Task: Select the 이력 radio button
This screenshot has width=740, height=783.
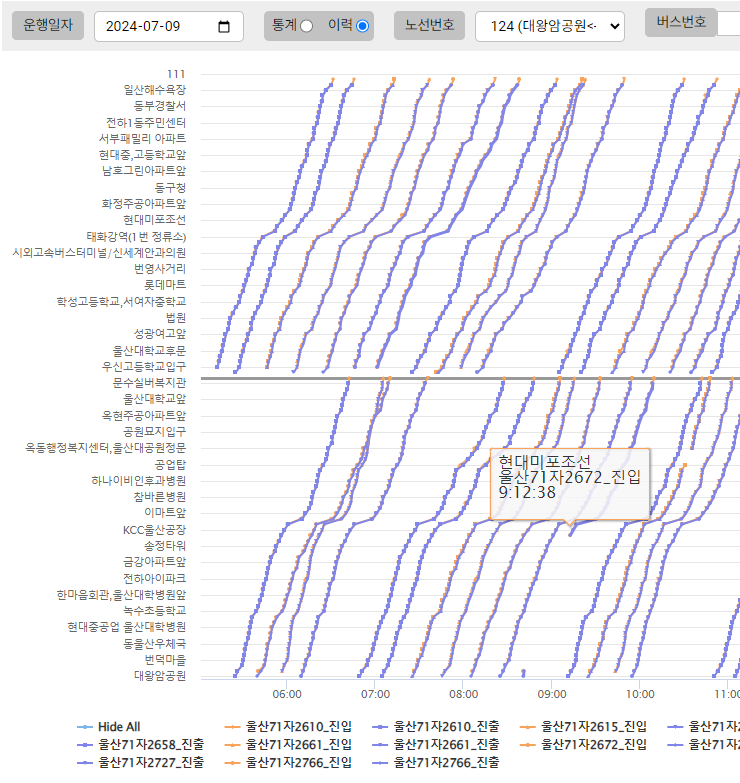Action: click(x=362, y=26)
